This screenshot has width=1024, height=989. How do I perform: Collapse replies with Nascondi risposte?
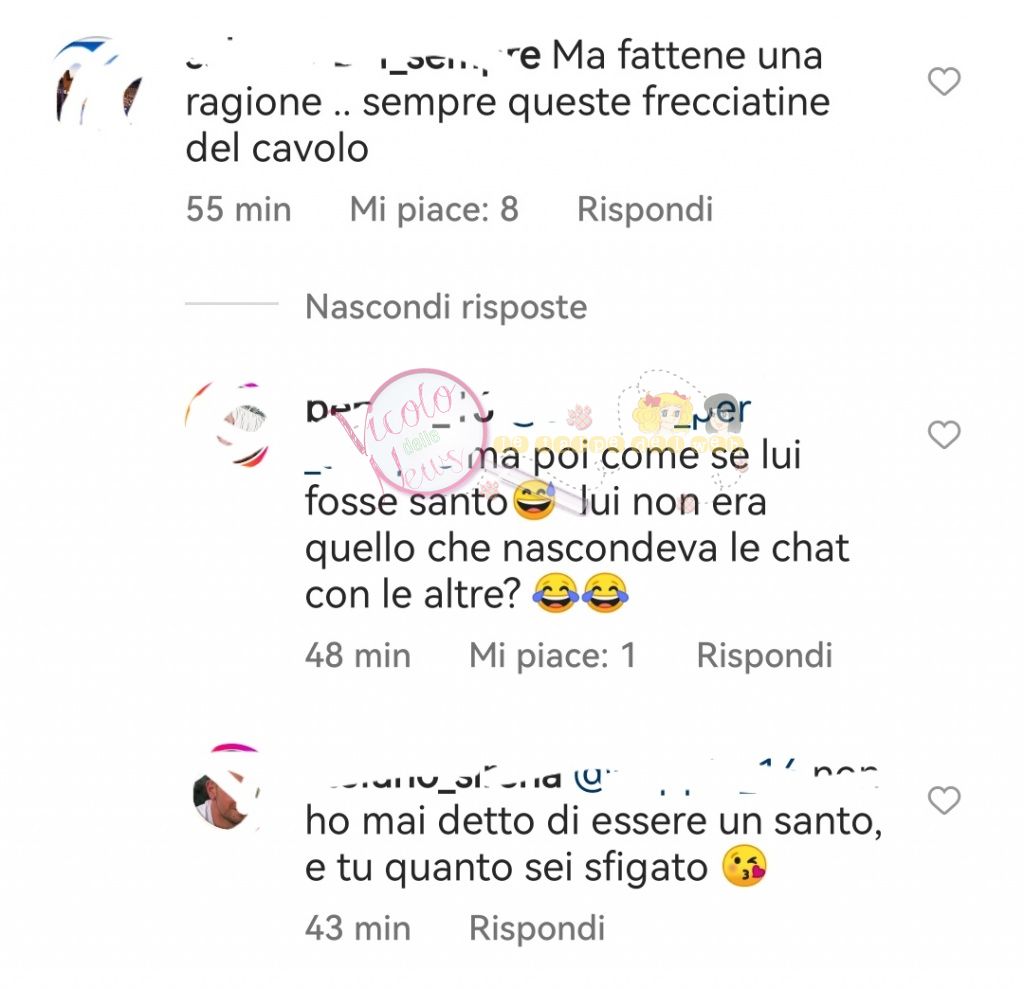446,306
